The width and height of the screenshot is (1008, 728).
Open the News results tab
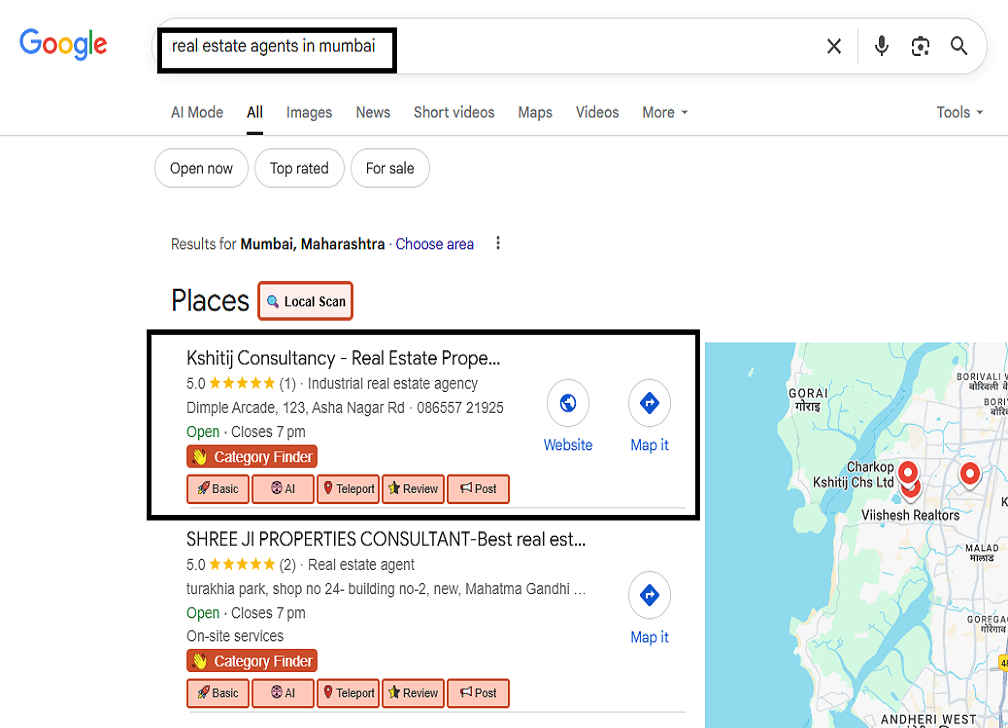click(x=372, y=112)
